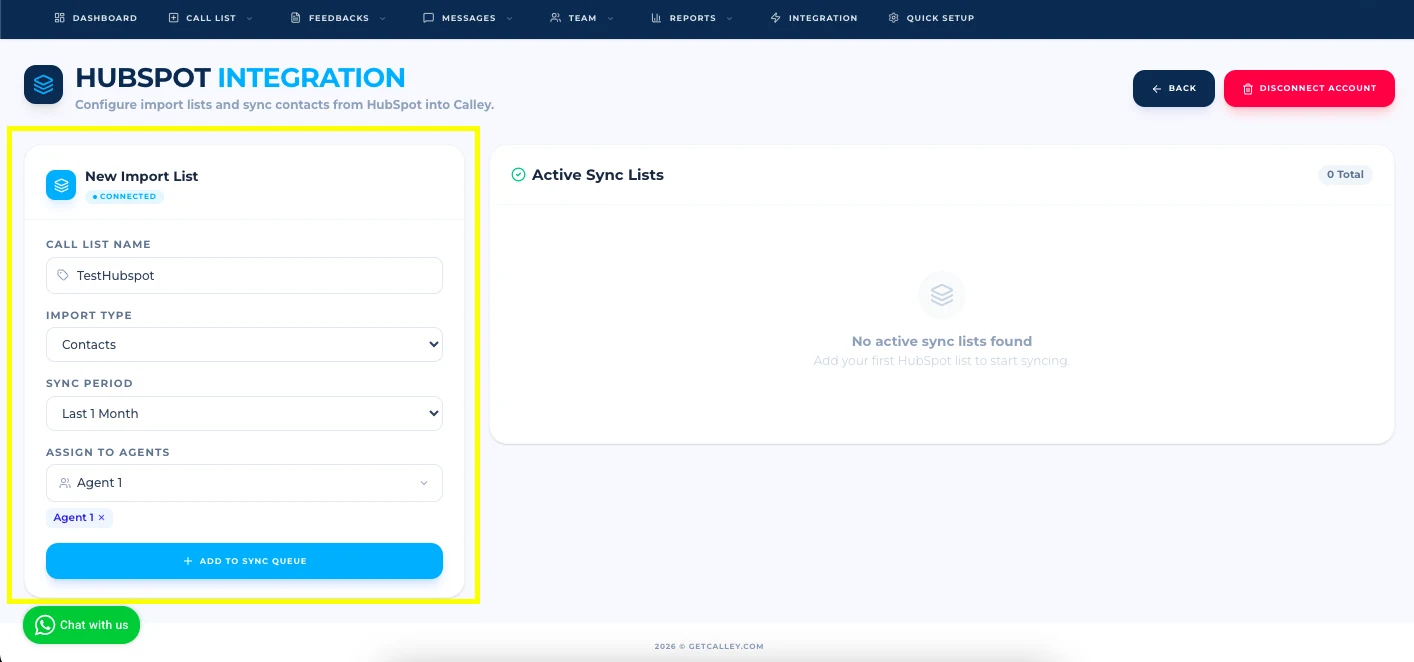Open the Call List menu
Screen dimensions: 1414x662
210,18
